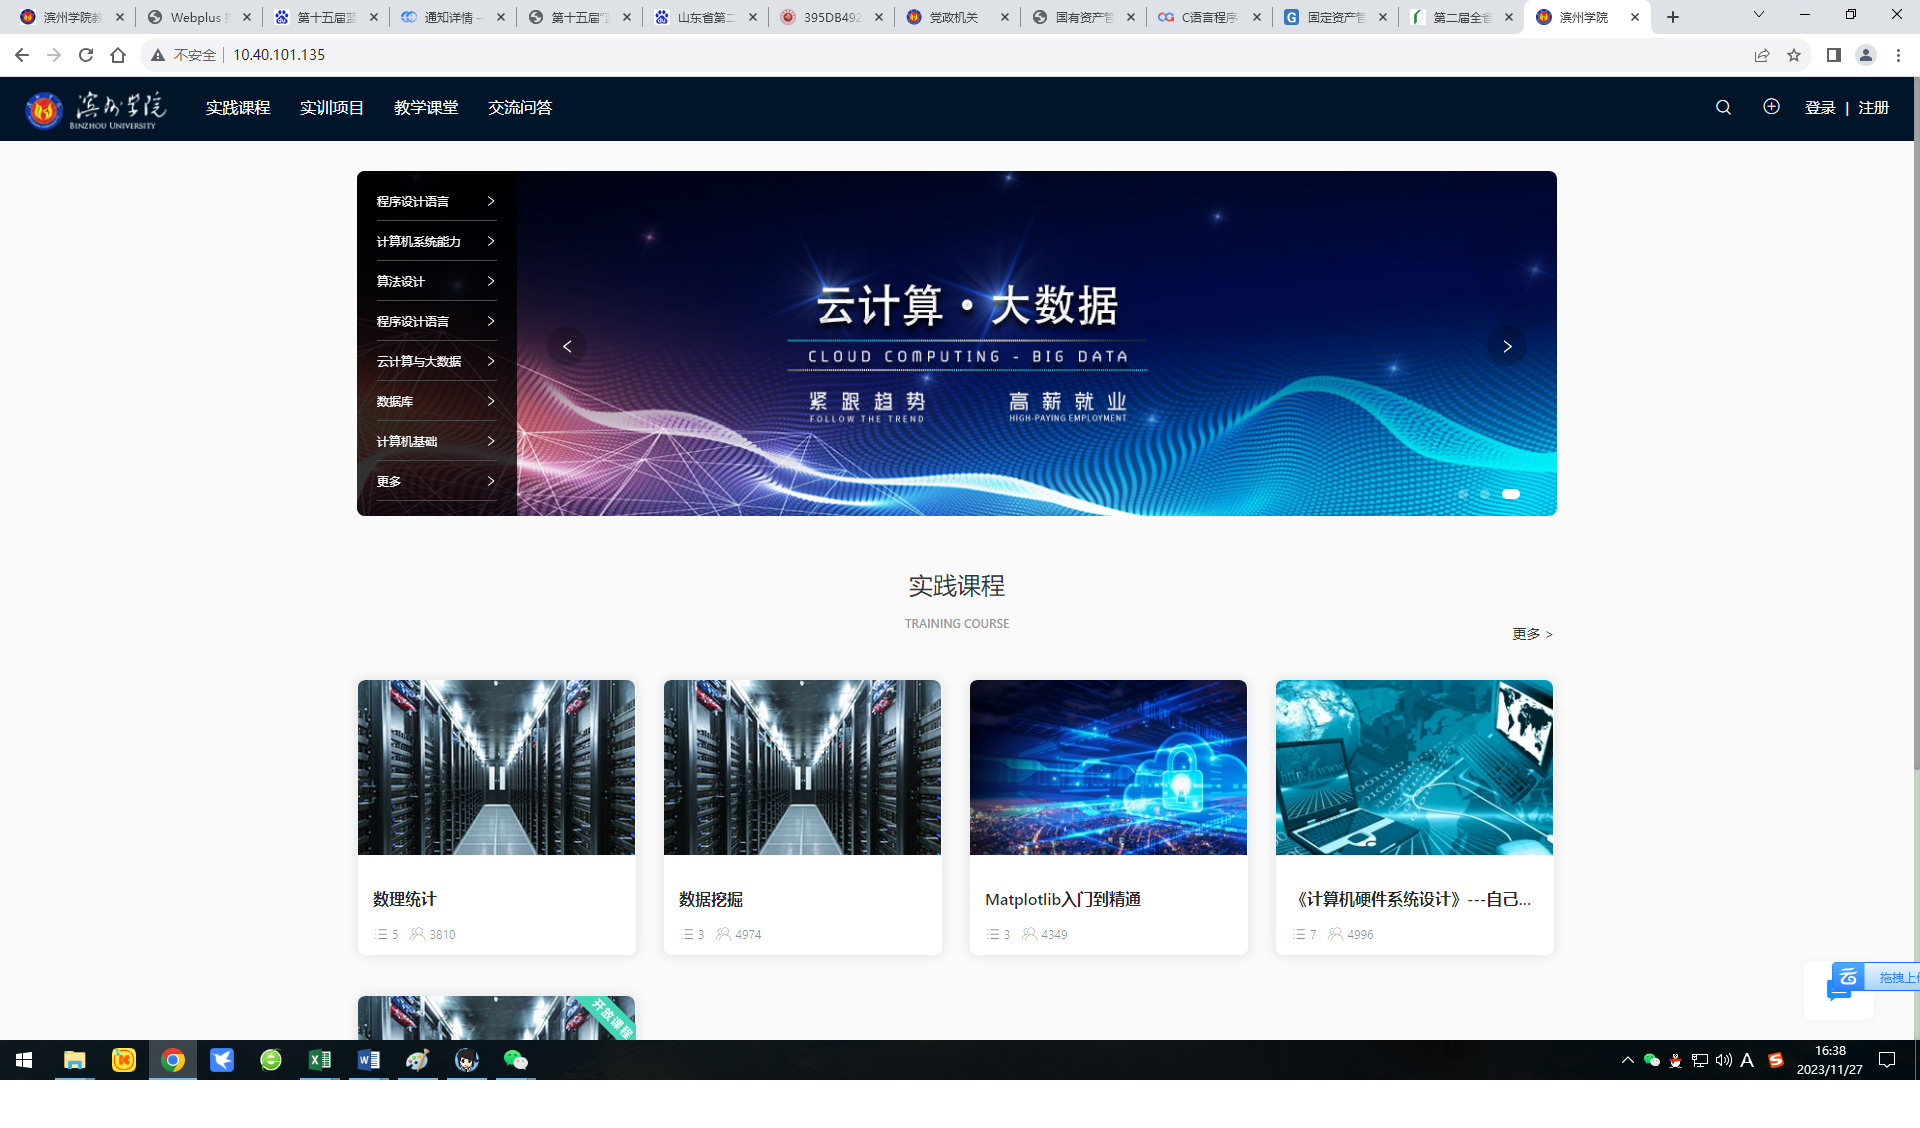Open the 实训项目 menu item

(331, 107)
